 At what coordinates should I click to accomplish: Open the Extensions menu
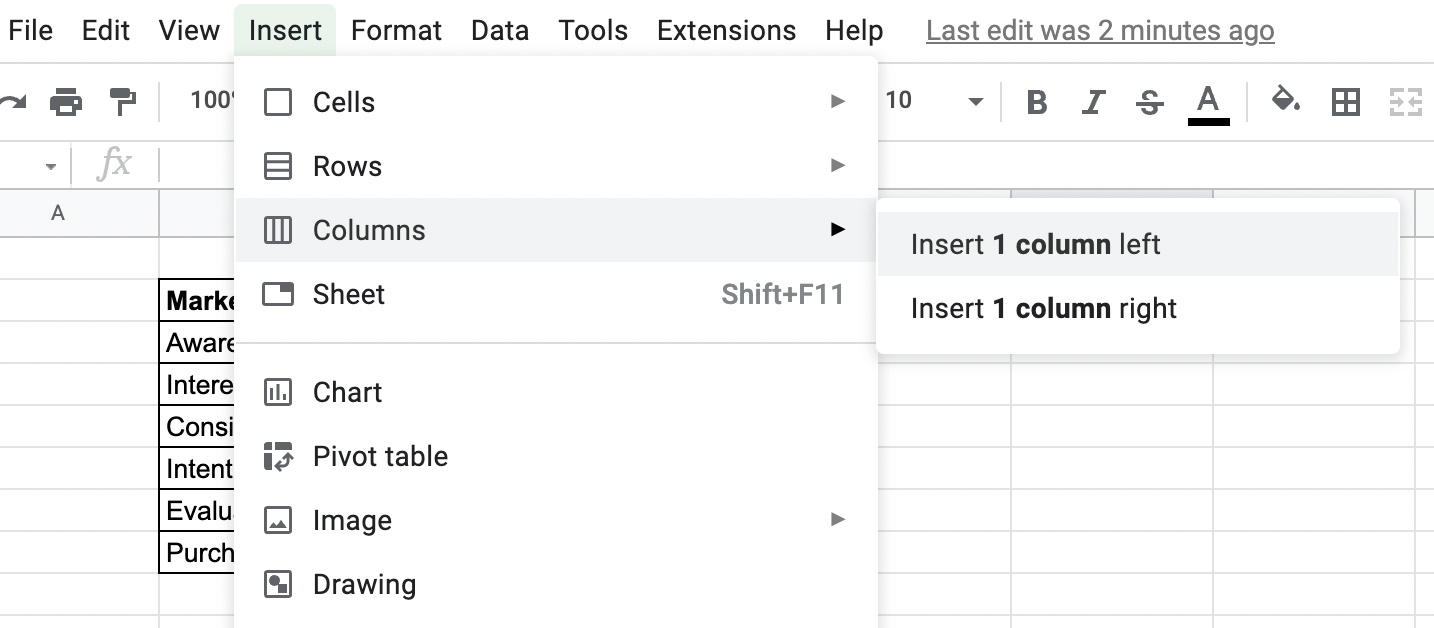pos(726,31)
